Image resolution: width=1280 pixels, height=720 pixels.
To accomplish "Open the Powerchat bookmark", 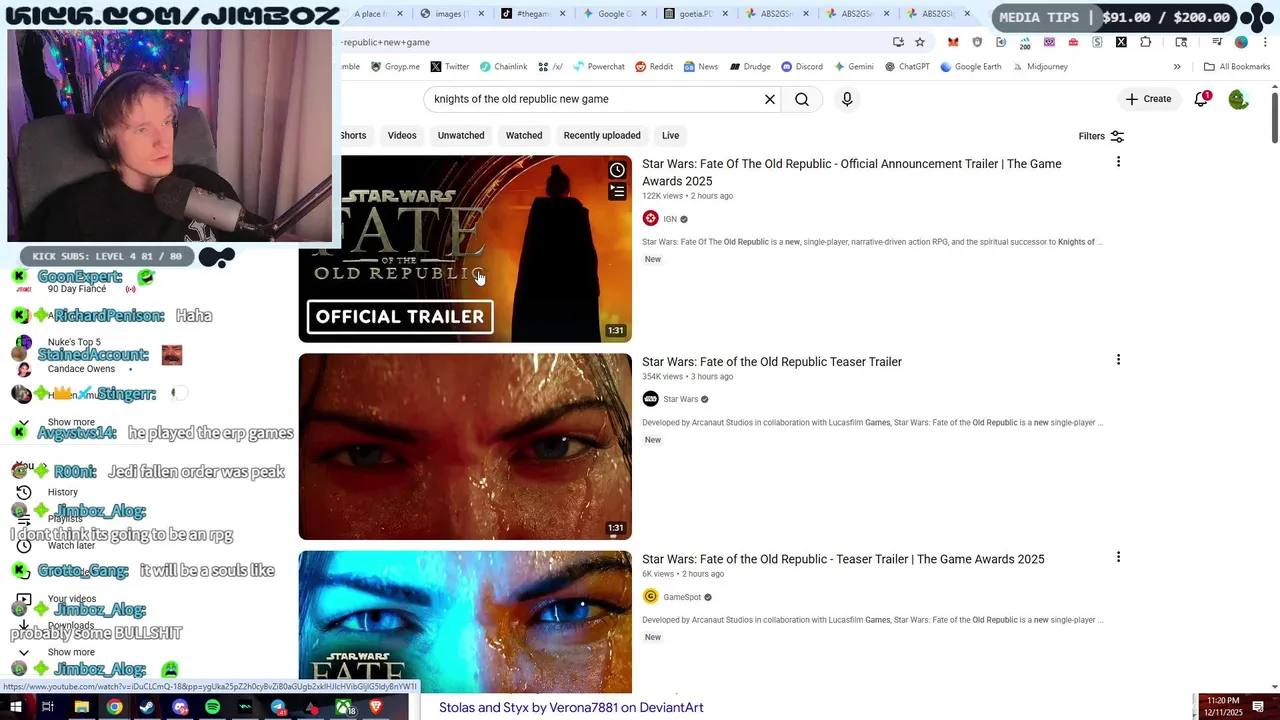I will pos(597,67).
